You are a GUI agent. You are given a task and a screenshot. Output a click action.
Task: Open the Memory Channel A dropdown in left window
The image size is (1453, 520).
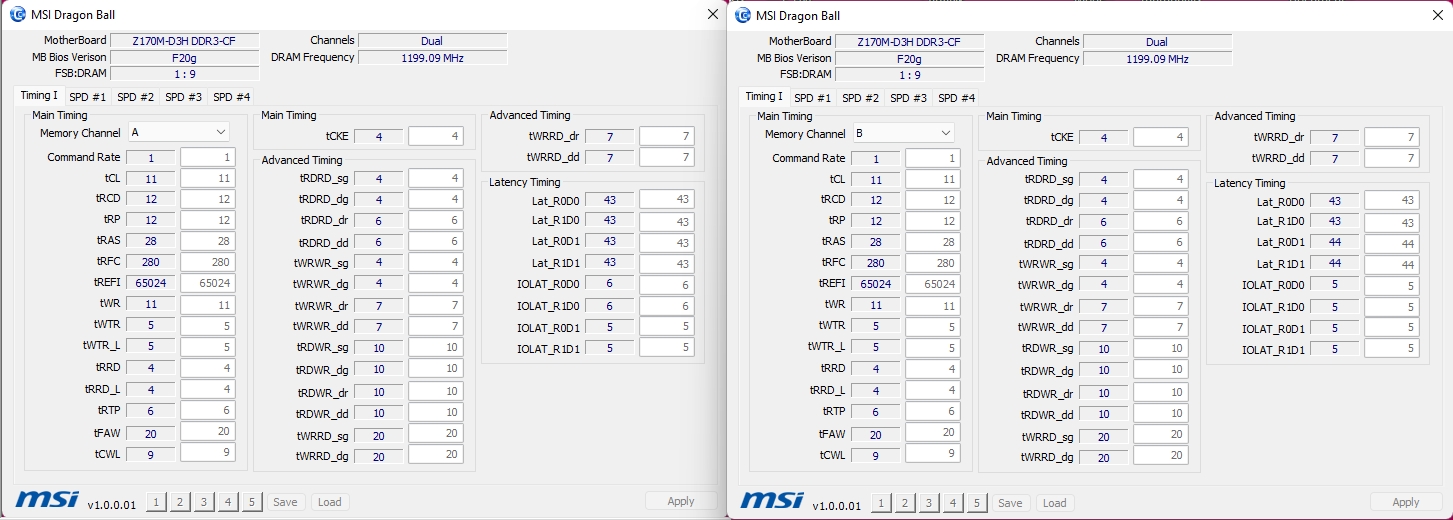(x=178, y=132)
